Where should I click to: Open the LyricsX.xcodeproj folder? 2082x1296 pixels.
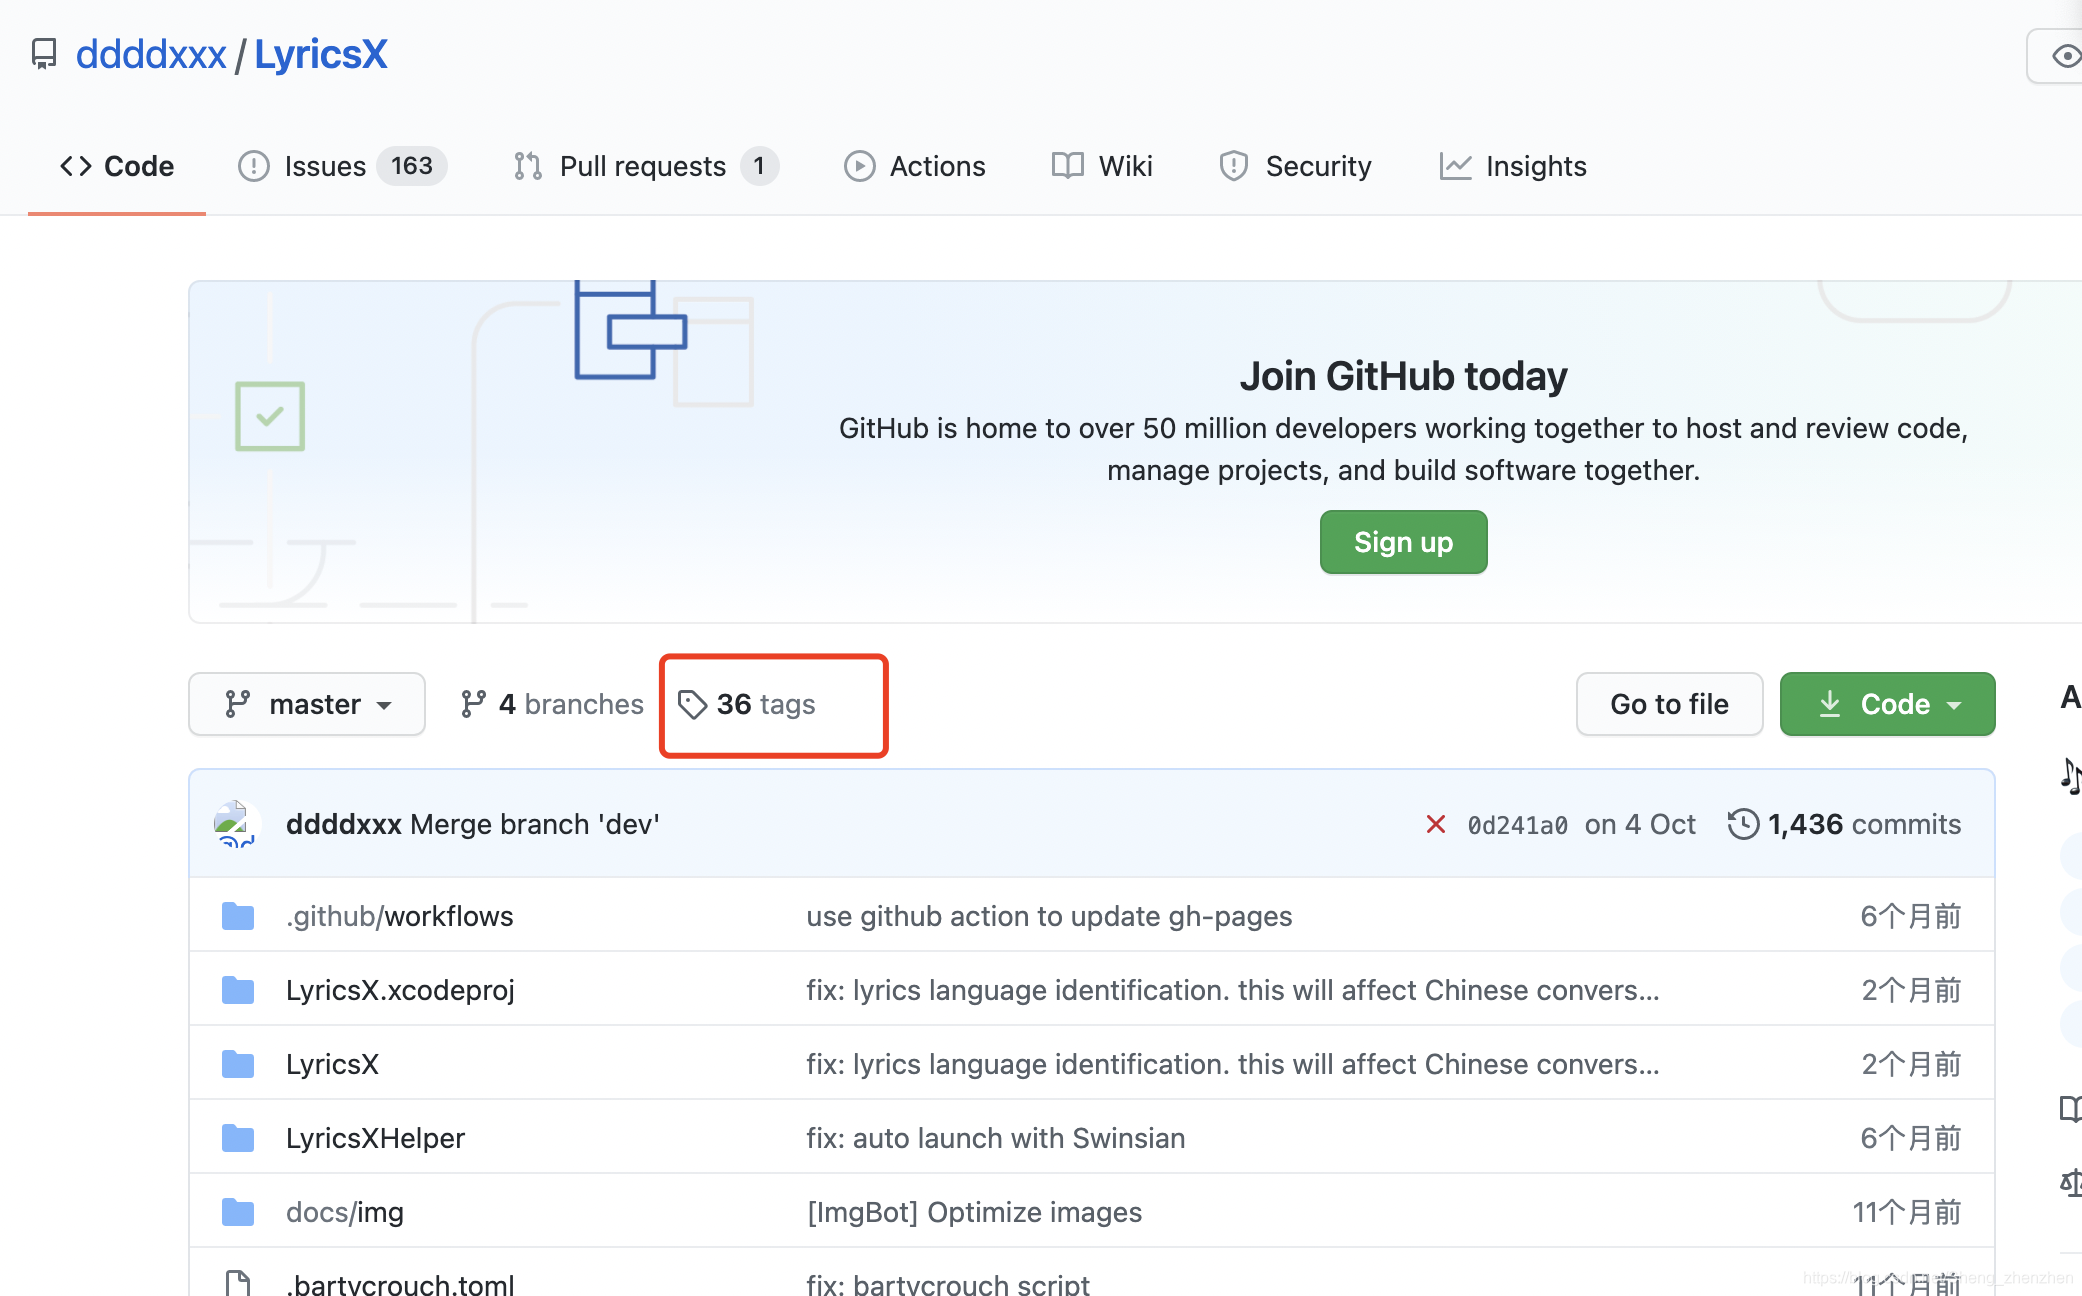pos(400,990)
